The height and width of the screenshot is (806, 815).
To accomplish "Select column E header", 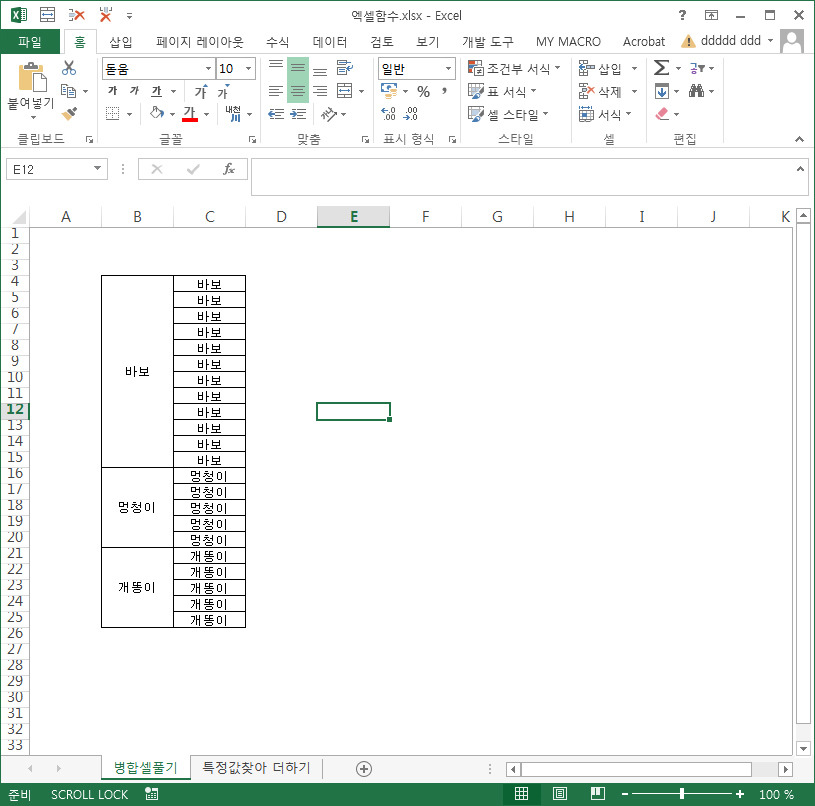I will click(353, 217).
